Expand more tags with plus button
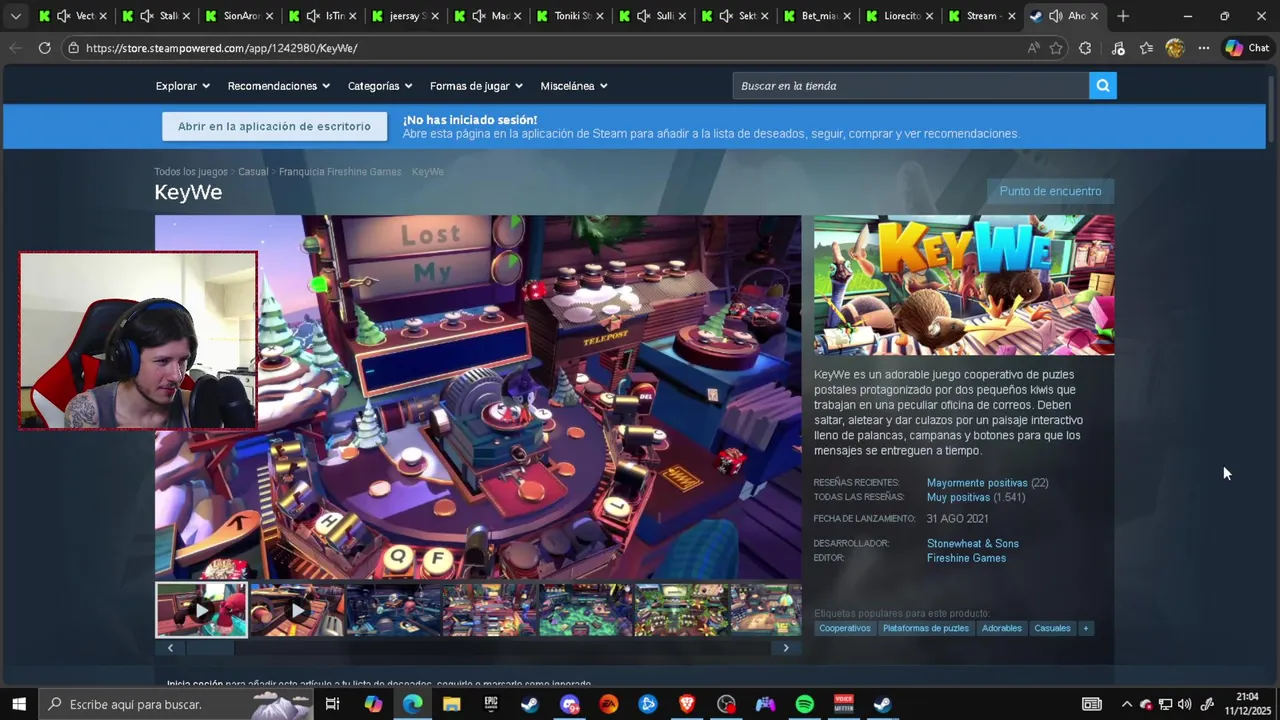 point(1085,628)
